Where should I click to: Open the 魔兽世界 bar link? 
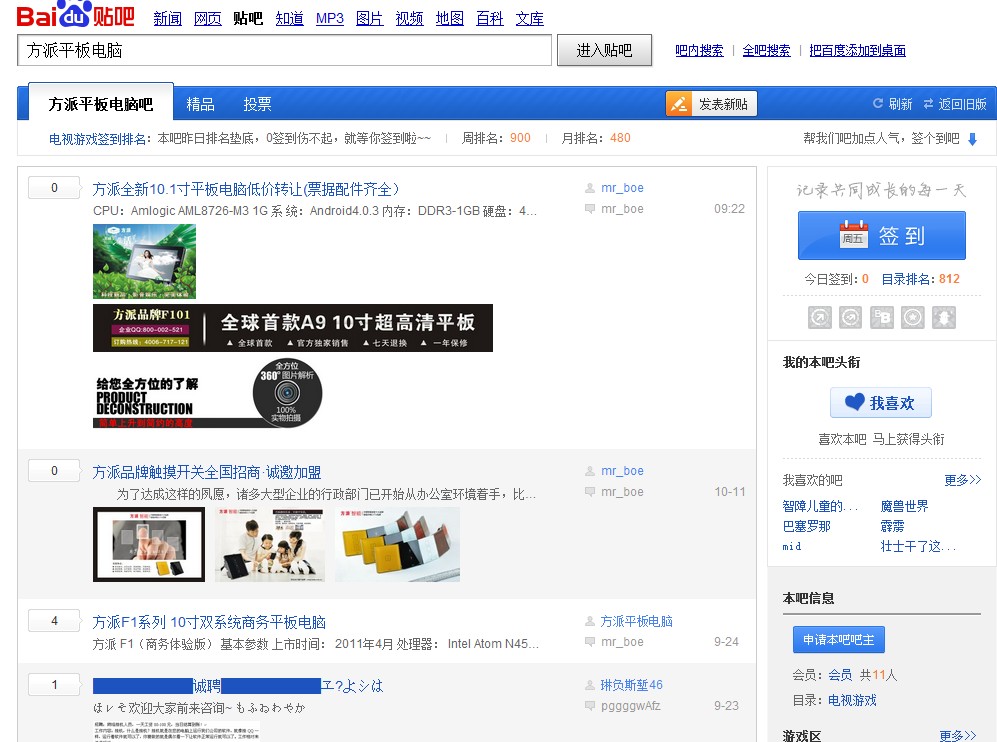click(x=904, y=506)
